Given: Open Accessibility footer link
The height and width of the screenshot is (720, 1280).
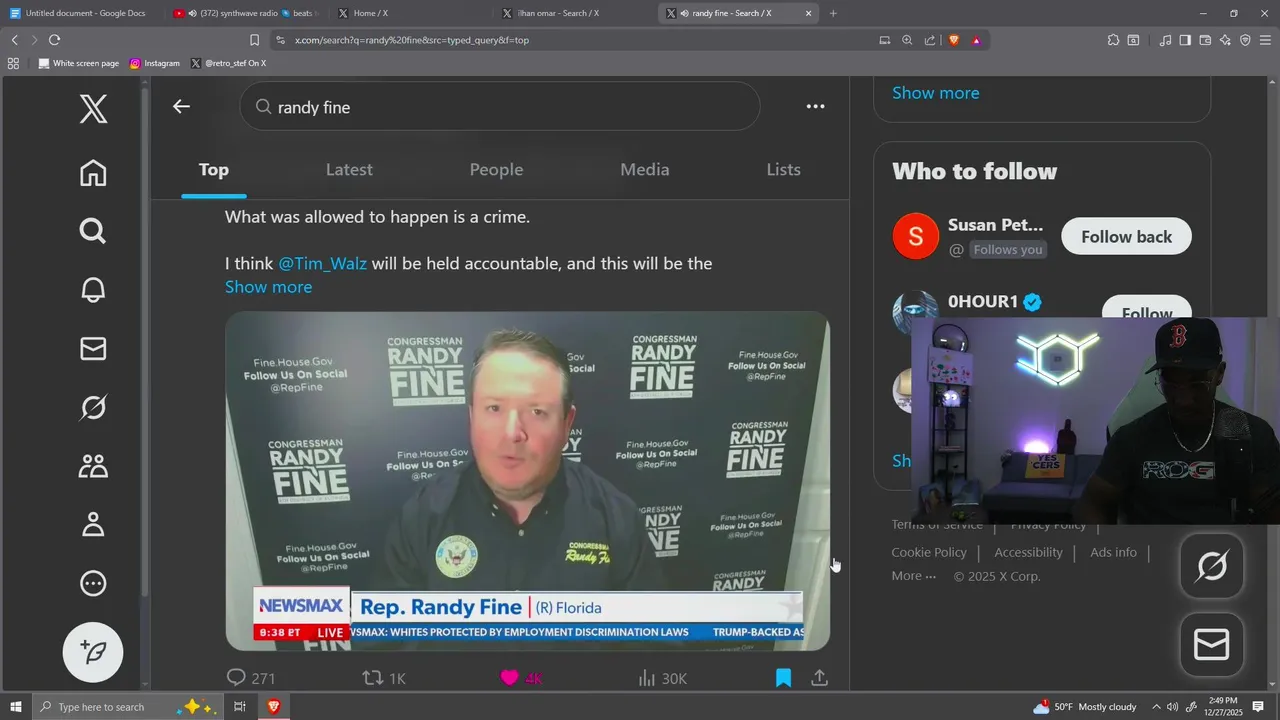Looking at the screenshot, I should point(1028,552).
